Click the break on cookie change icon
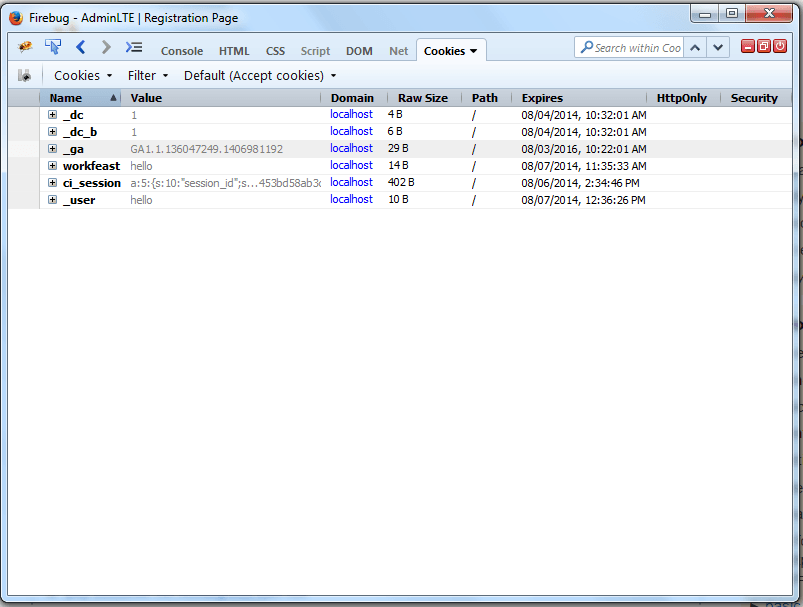 pos(24,76)
